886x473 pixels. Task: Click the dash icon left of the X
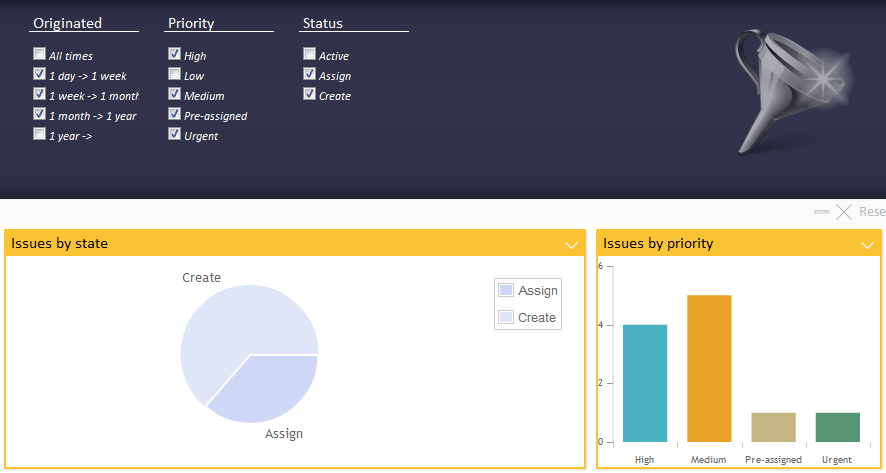tap(822, 212)
